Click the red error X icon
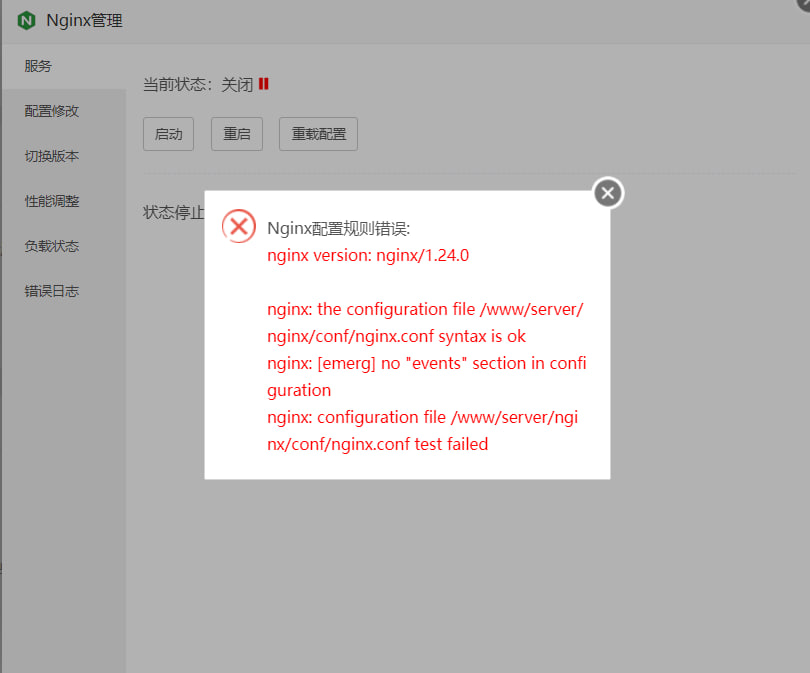The height and width of the screenshot is (673, 810). coord(239,226)
